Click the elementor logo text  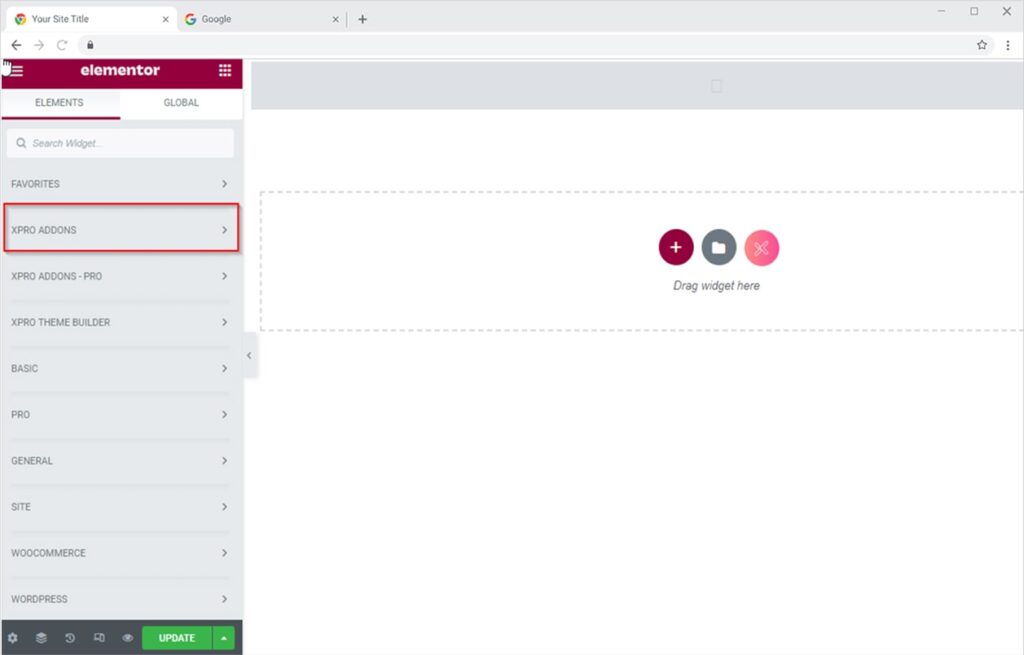pyautogui.click(x=120, y=70)
